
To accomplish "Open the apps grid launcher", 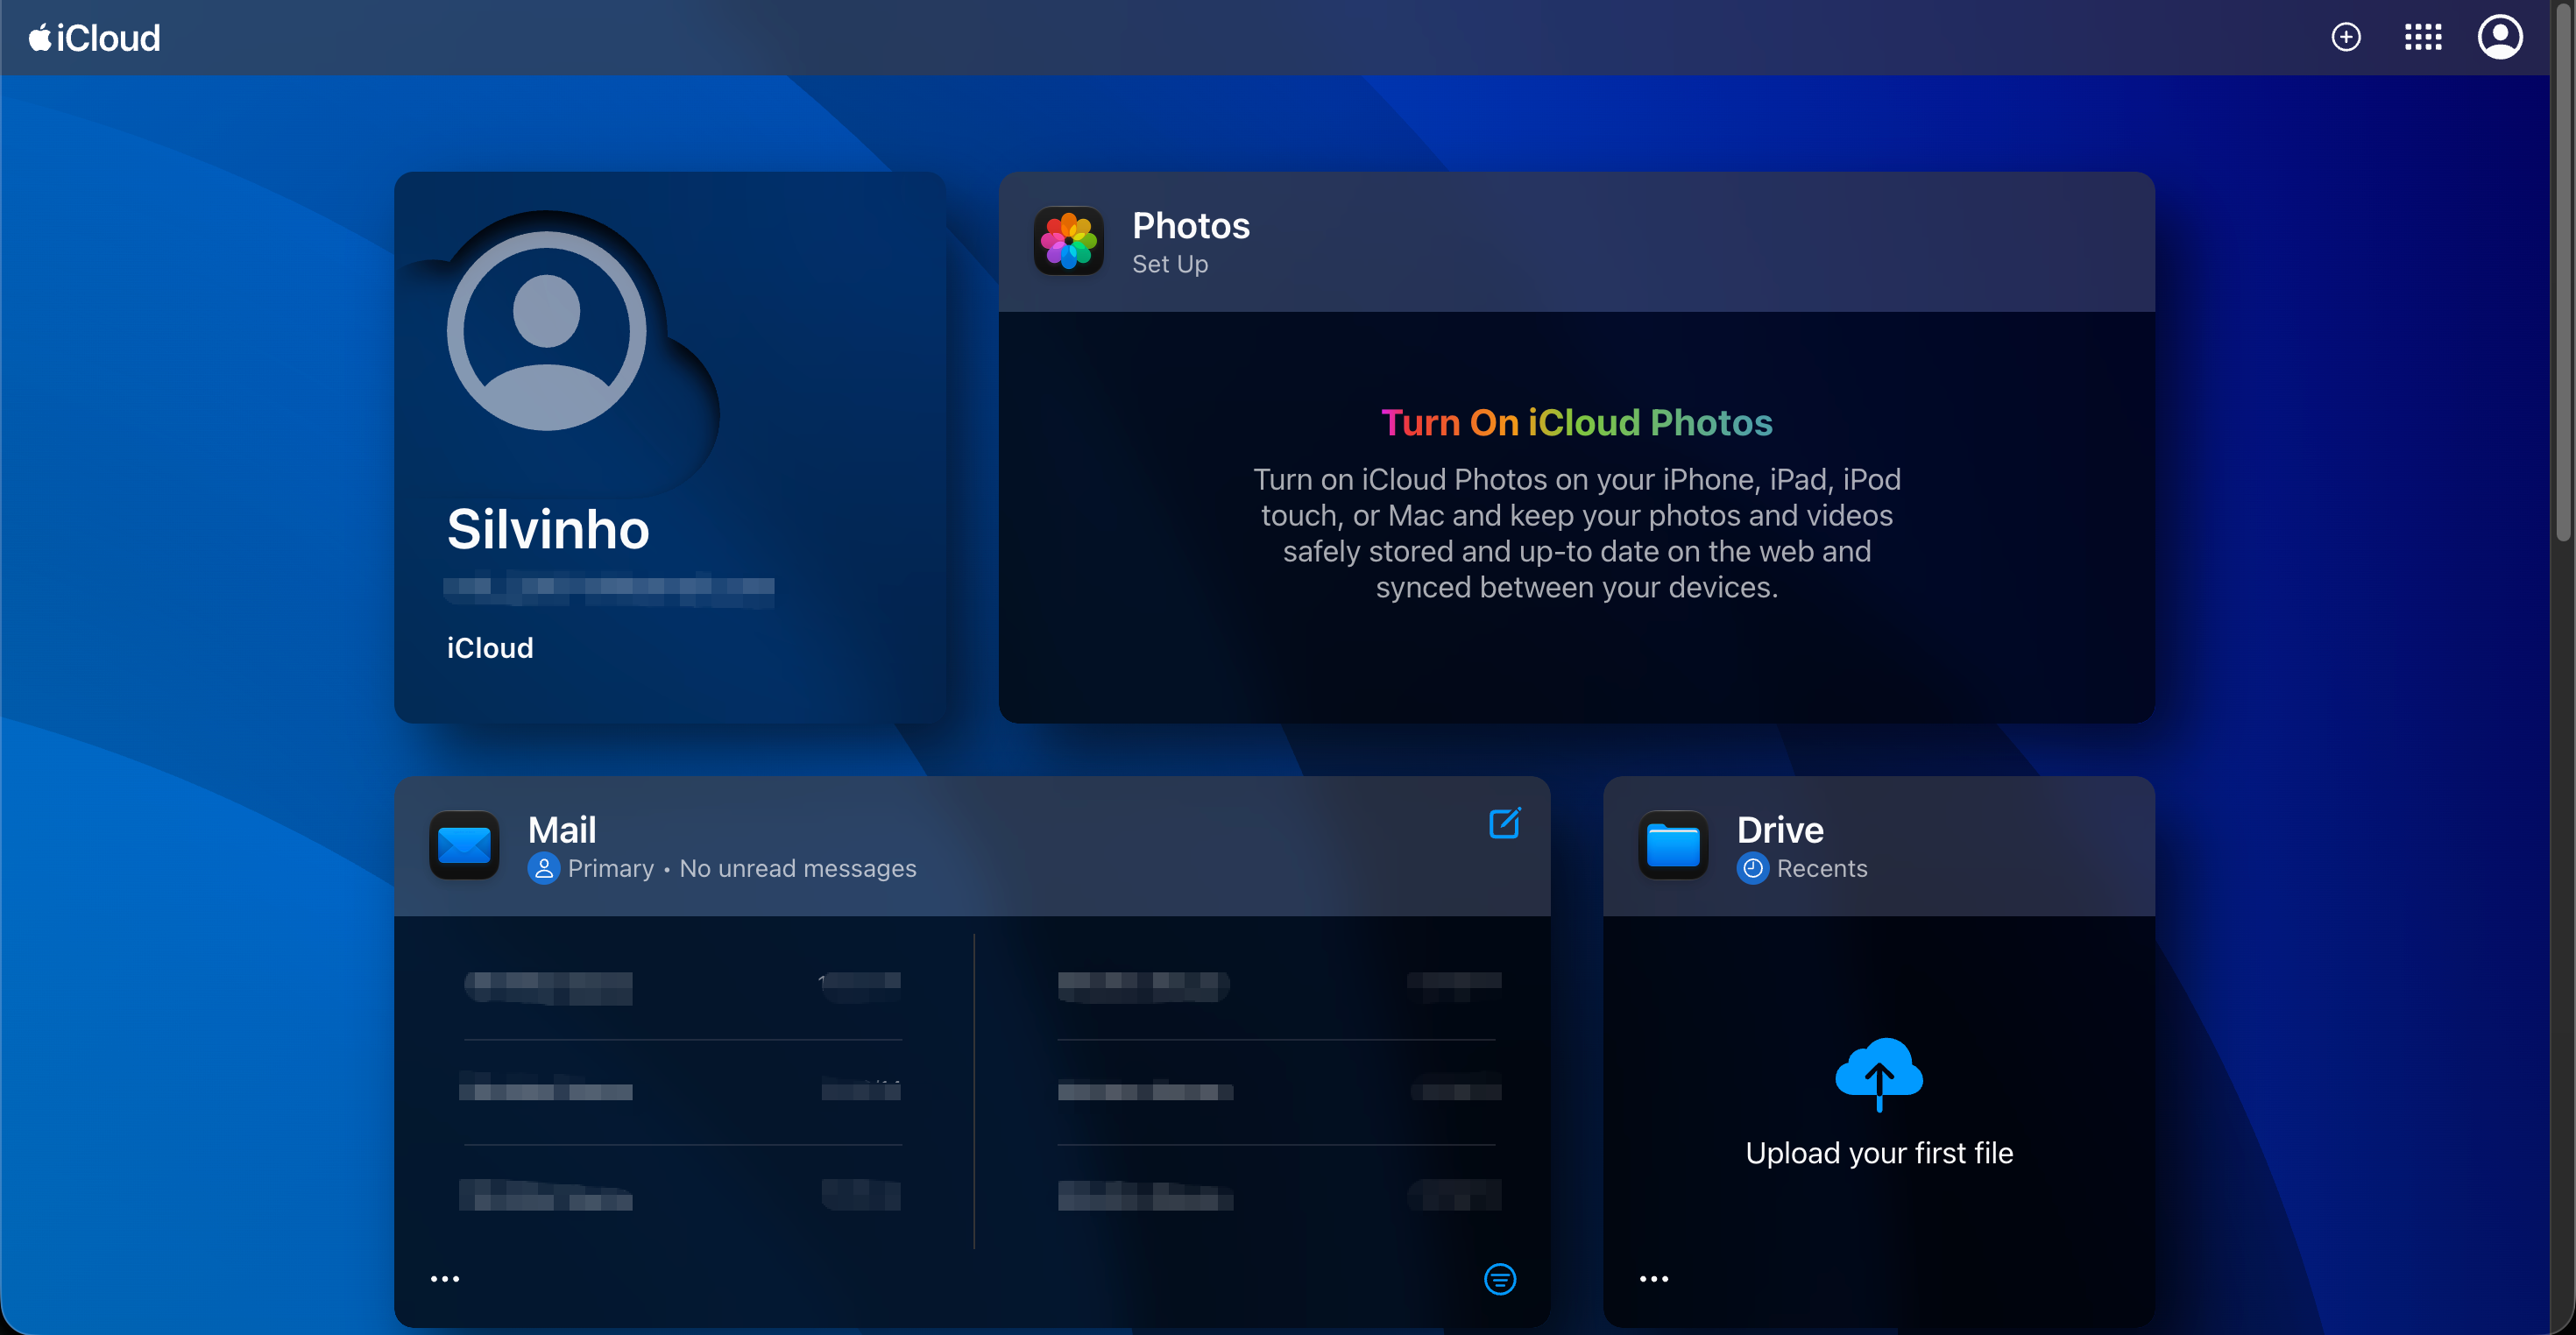I will tap(2423, 38).
